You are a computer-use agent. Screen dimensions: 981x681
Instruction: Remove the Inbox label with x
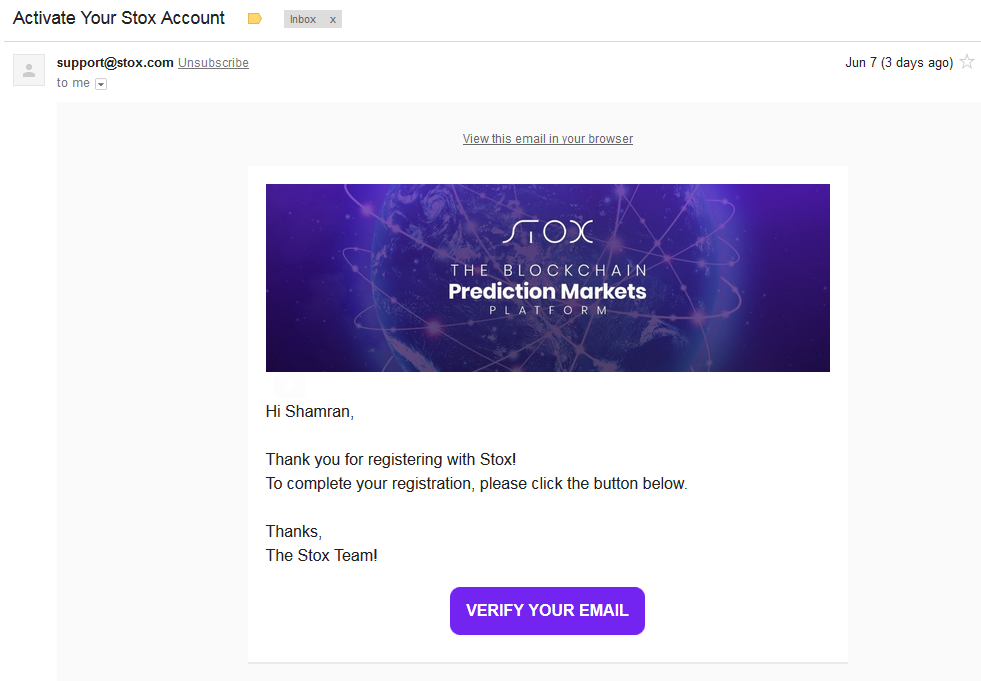(333, 20)
